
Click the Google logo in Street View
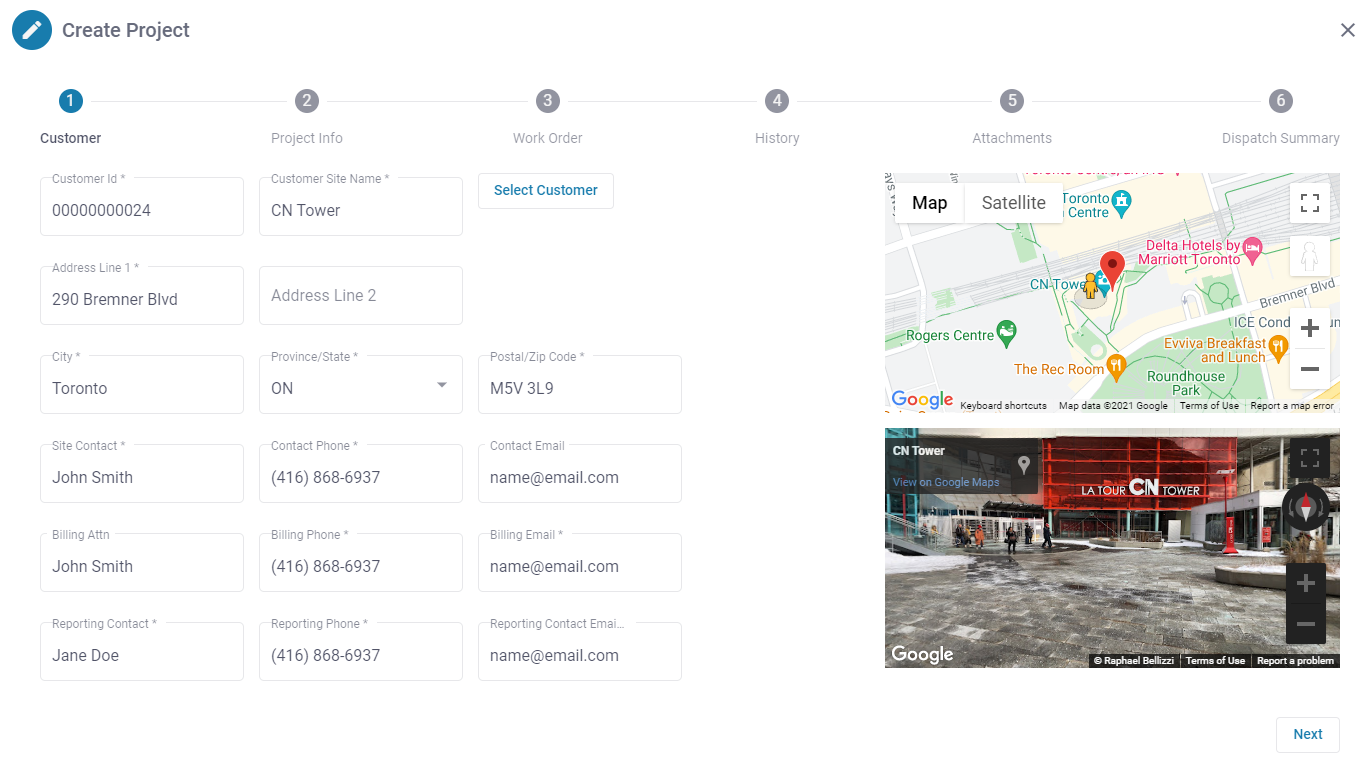click(922, 654)
